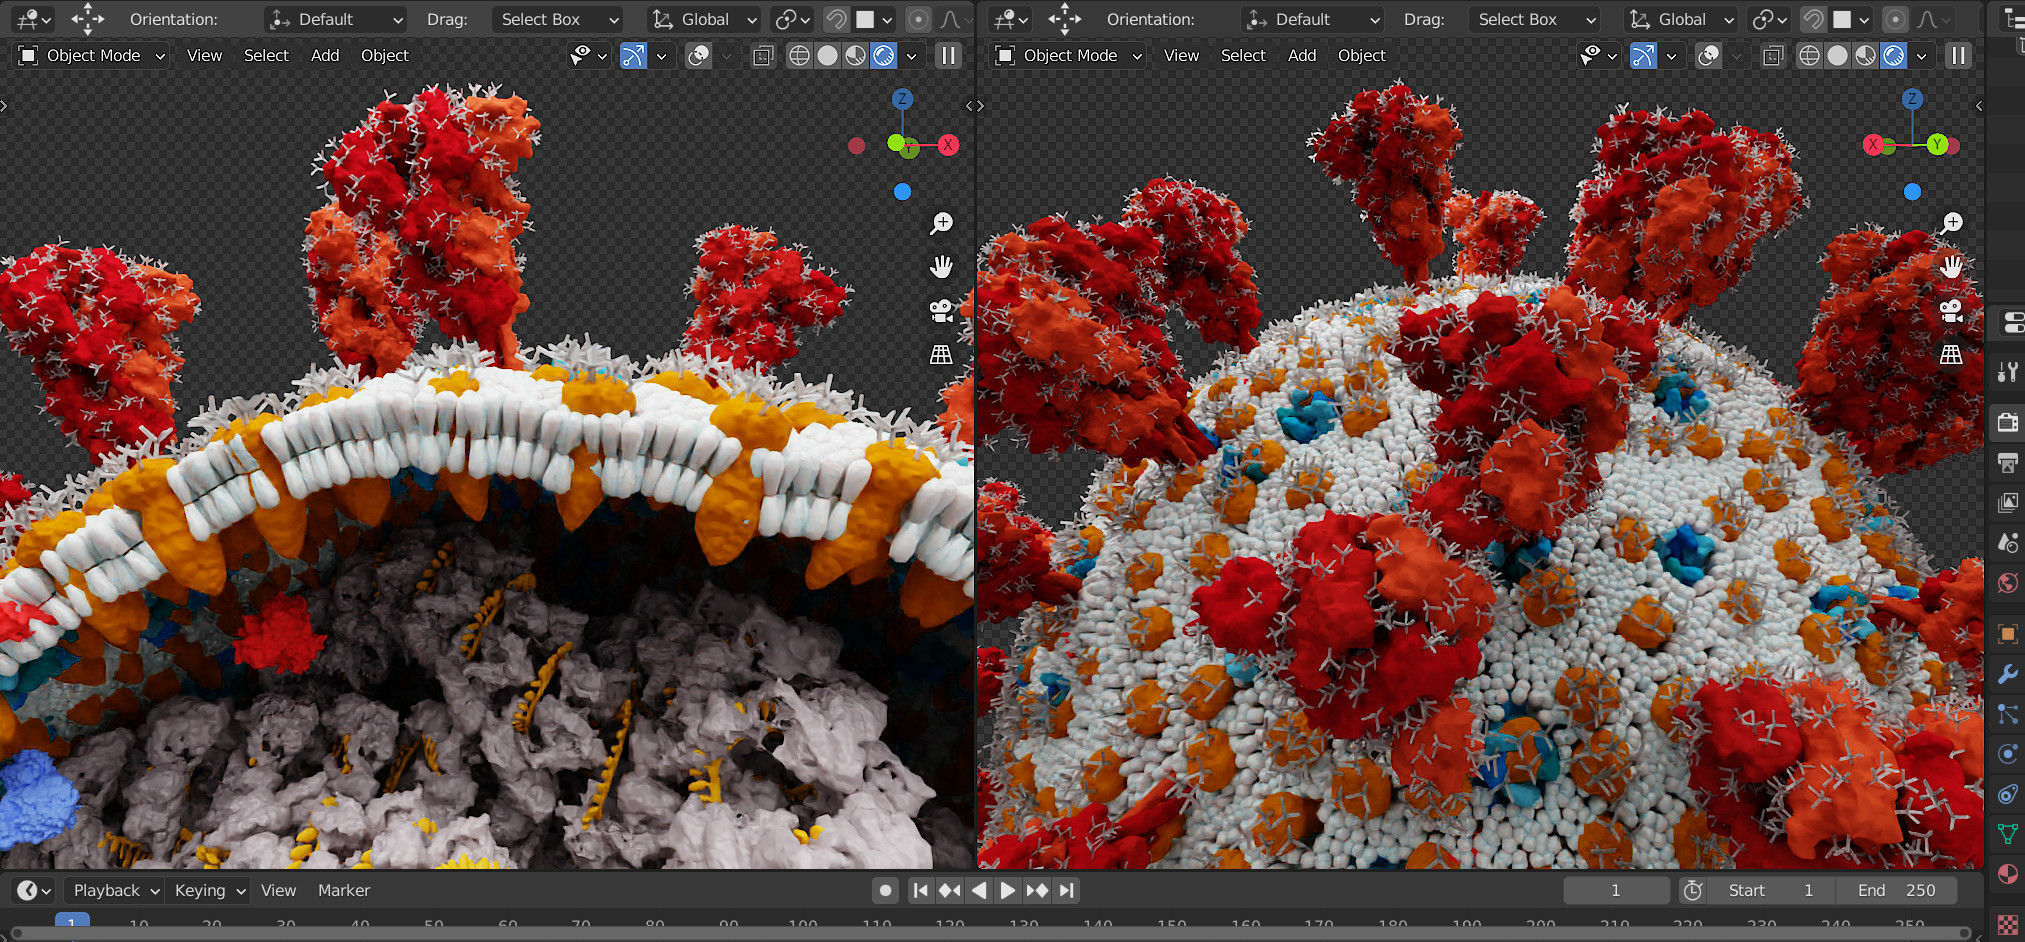Pause render preview in the right viewport

(1958, 56)
